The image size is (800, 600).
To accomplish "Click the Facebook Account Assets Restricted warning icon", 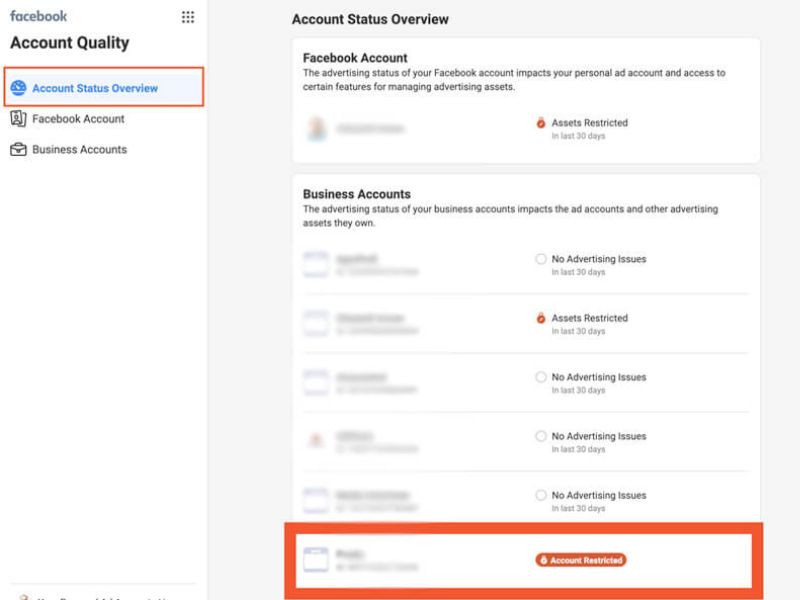I will click(x=541, y=124).
